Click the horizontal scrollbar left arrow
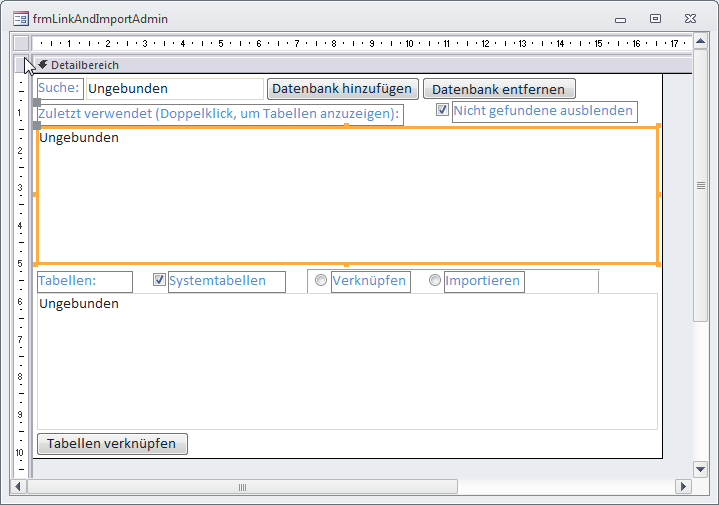The image size is (719, 505). (x=19, y=487)
